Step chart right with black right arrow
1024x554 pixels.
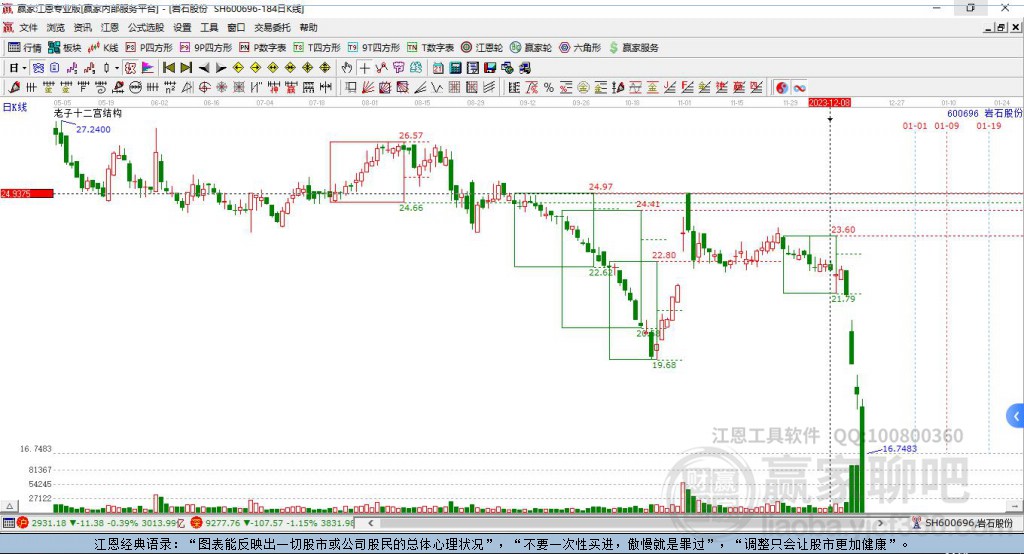click(x=221, y=68)
